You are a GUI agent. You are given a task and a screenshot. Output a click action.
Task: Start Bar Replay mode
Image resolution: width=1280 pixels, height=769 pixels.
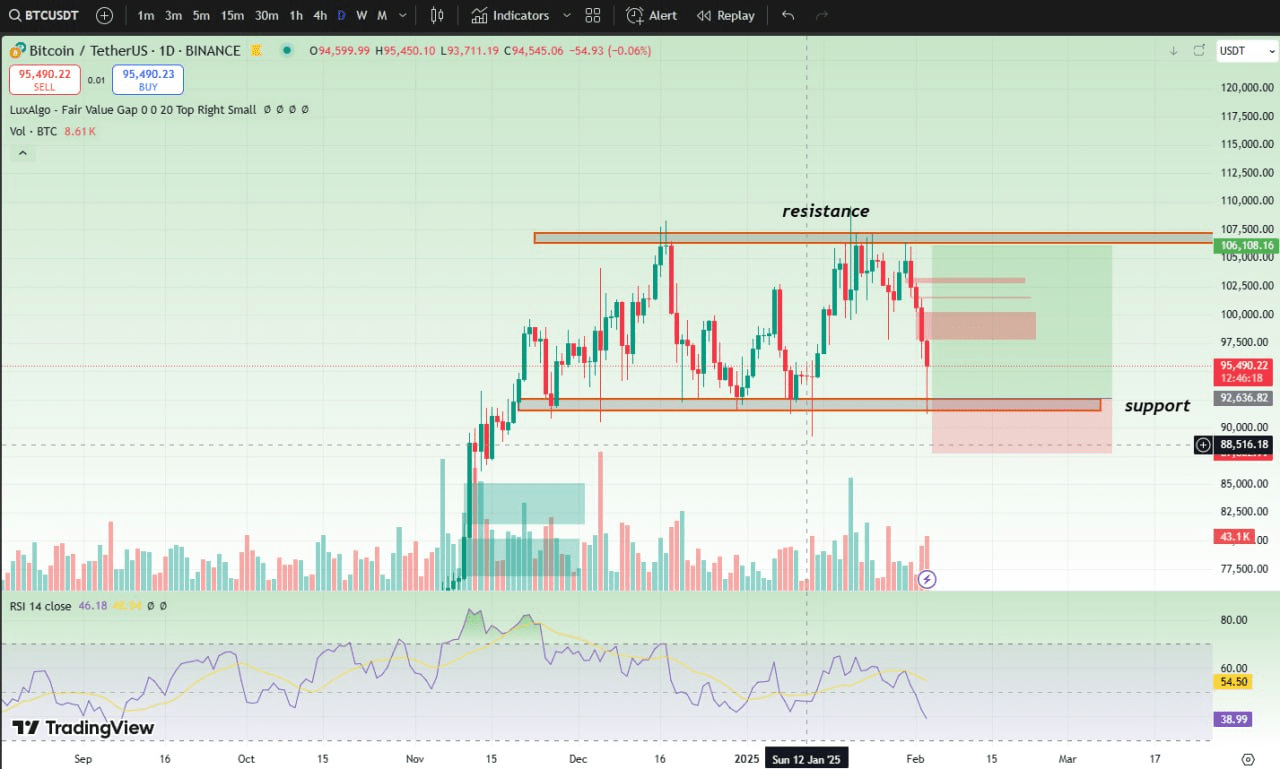(x=726, y=16)
